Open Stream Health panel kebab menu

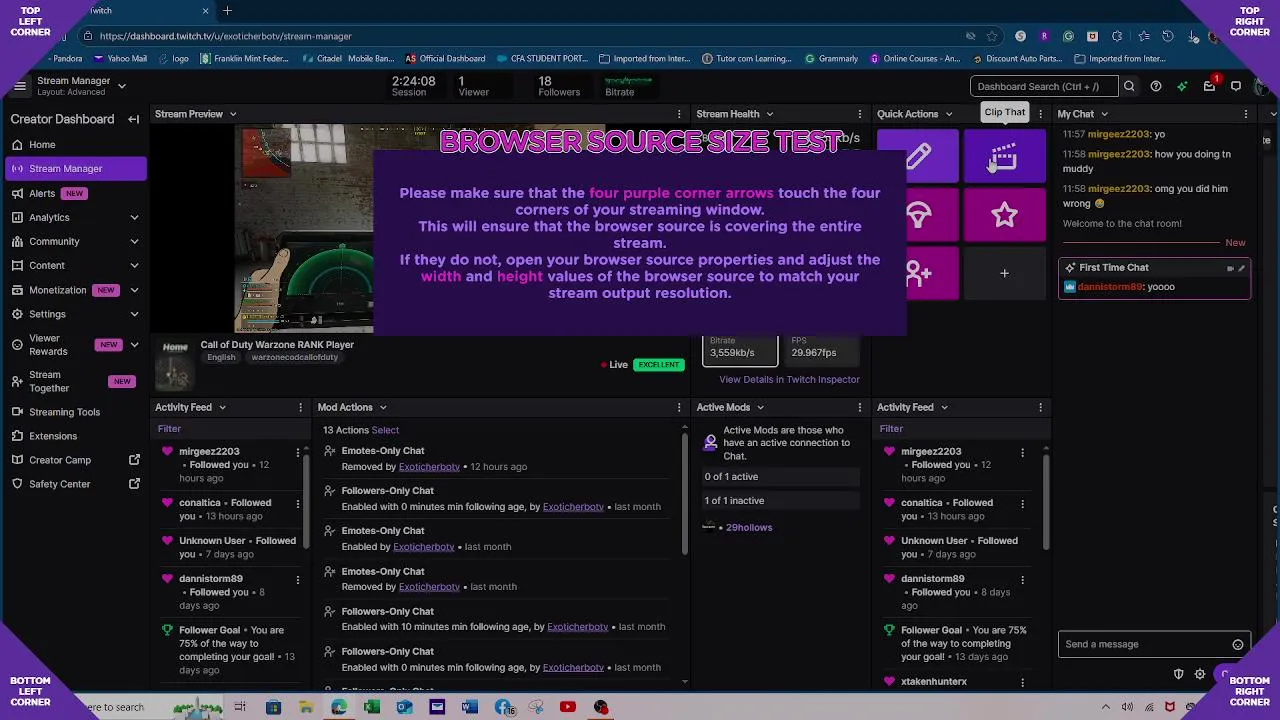[x=860, y=114]
